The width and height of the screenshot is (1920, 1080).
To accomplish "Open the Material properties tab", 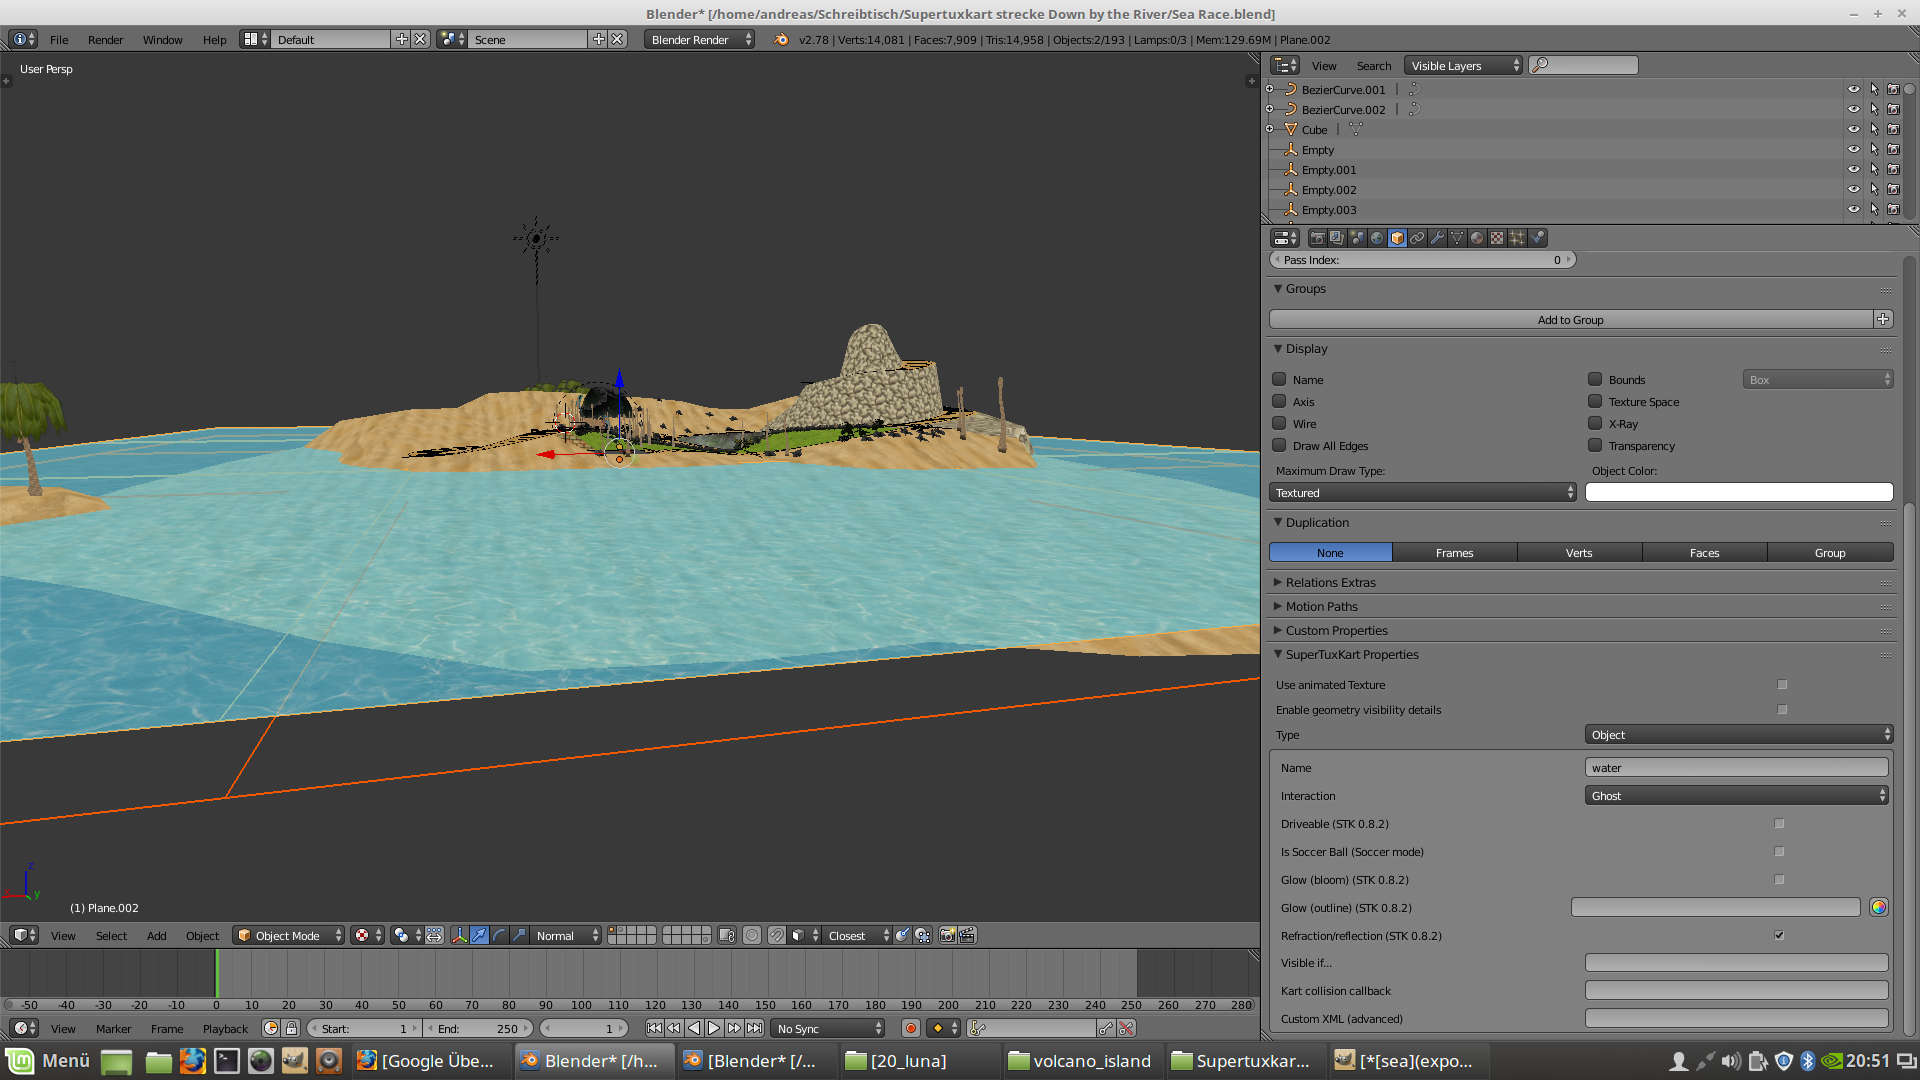I will pyautogui.click(x=1477, y=238).
